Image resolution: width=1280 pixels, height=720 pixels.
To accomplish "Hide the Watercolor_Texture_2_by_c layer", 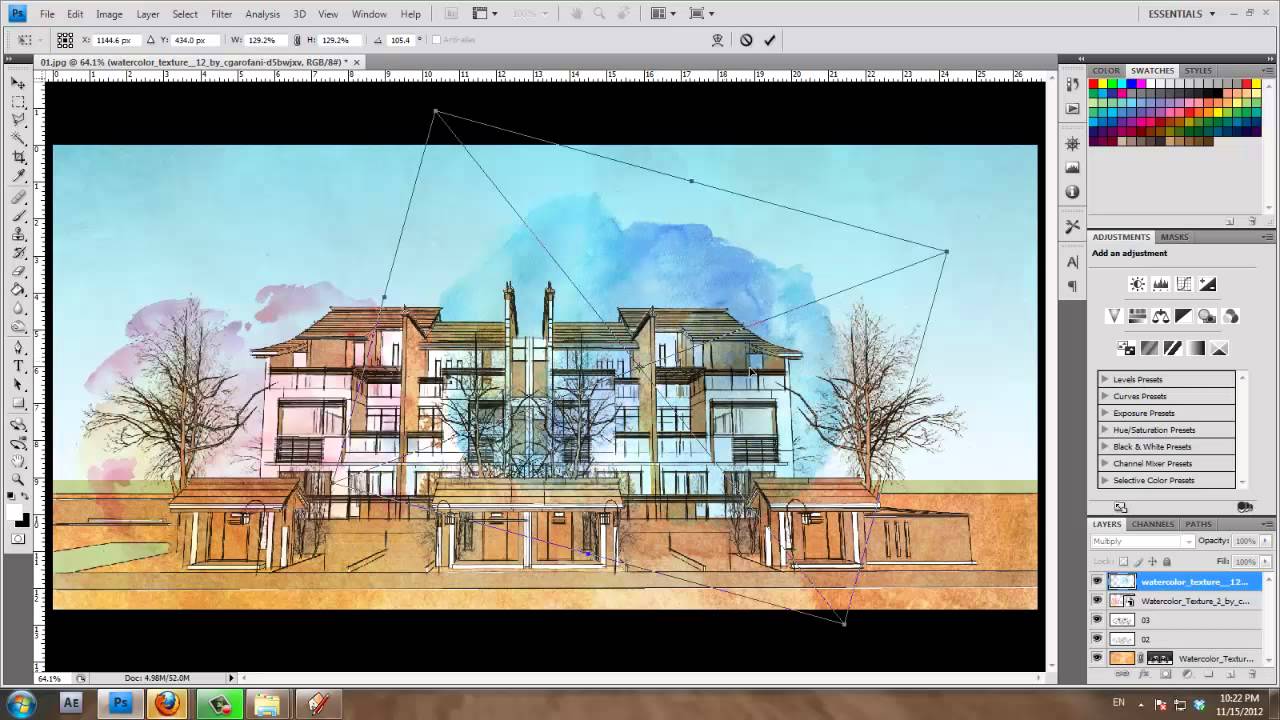I will pyautogui.click(x=1097, y=601).
